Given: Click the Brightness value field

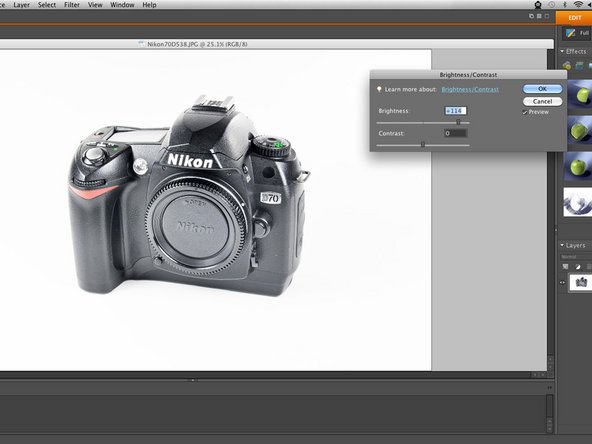Looking at the screenshot, I should point(455,111).
